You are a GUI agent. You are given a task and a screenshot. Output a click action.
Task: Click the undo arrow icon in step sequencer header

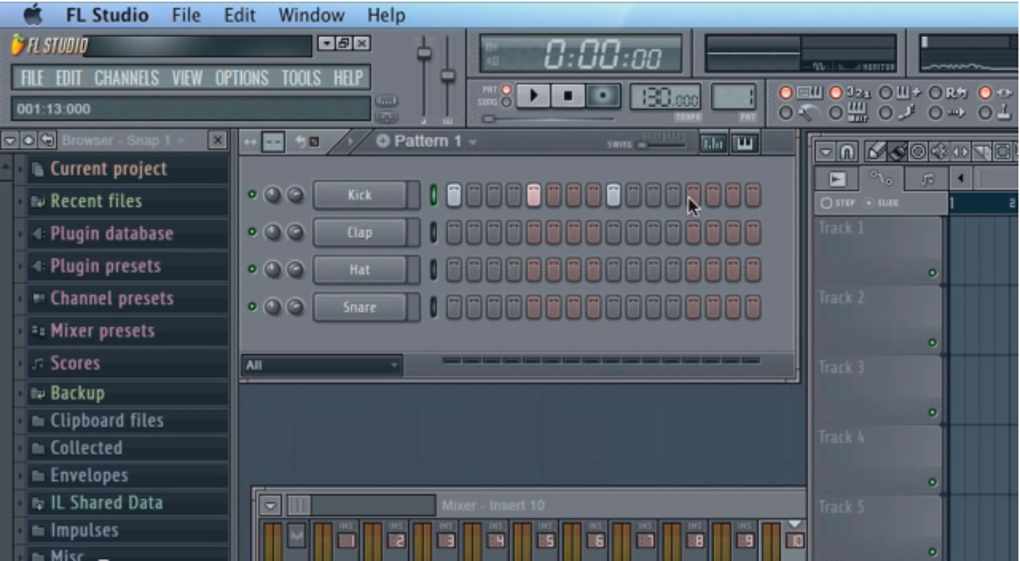pyautogui.click(x=300, y=141)
